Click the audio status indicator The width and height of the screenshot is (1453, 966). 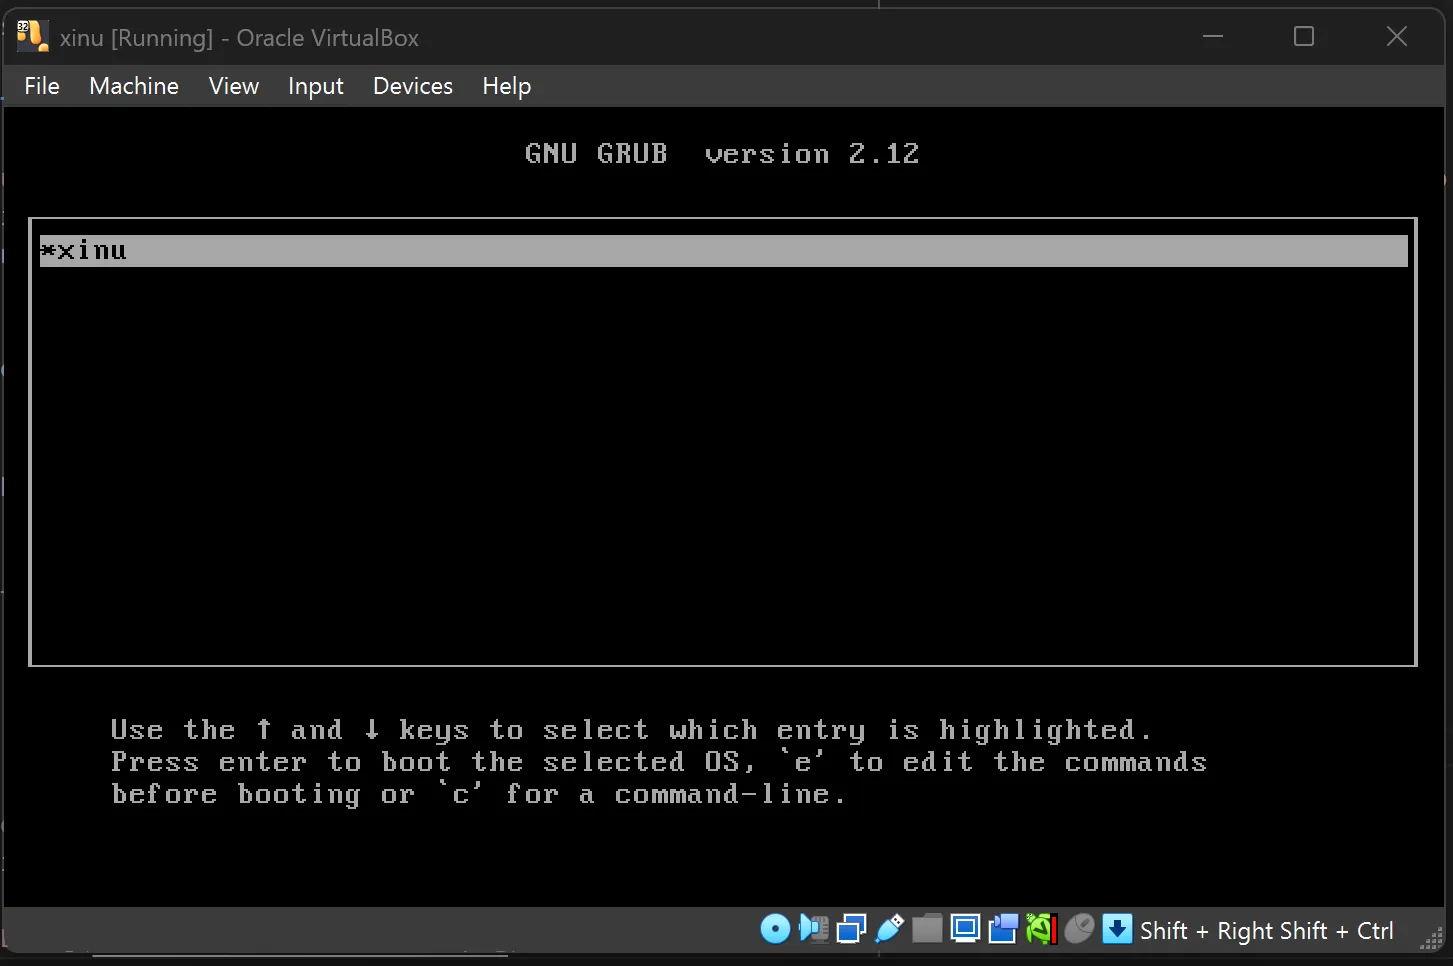813,929
